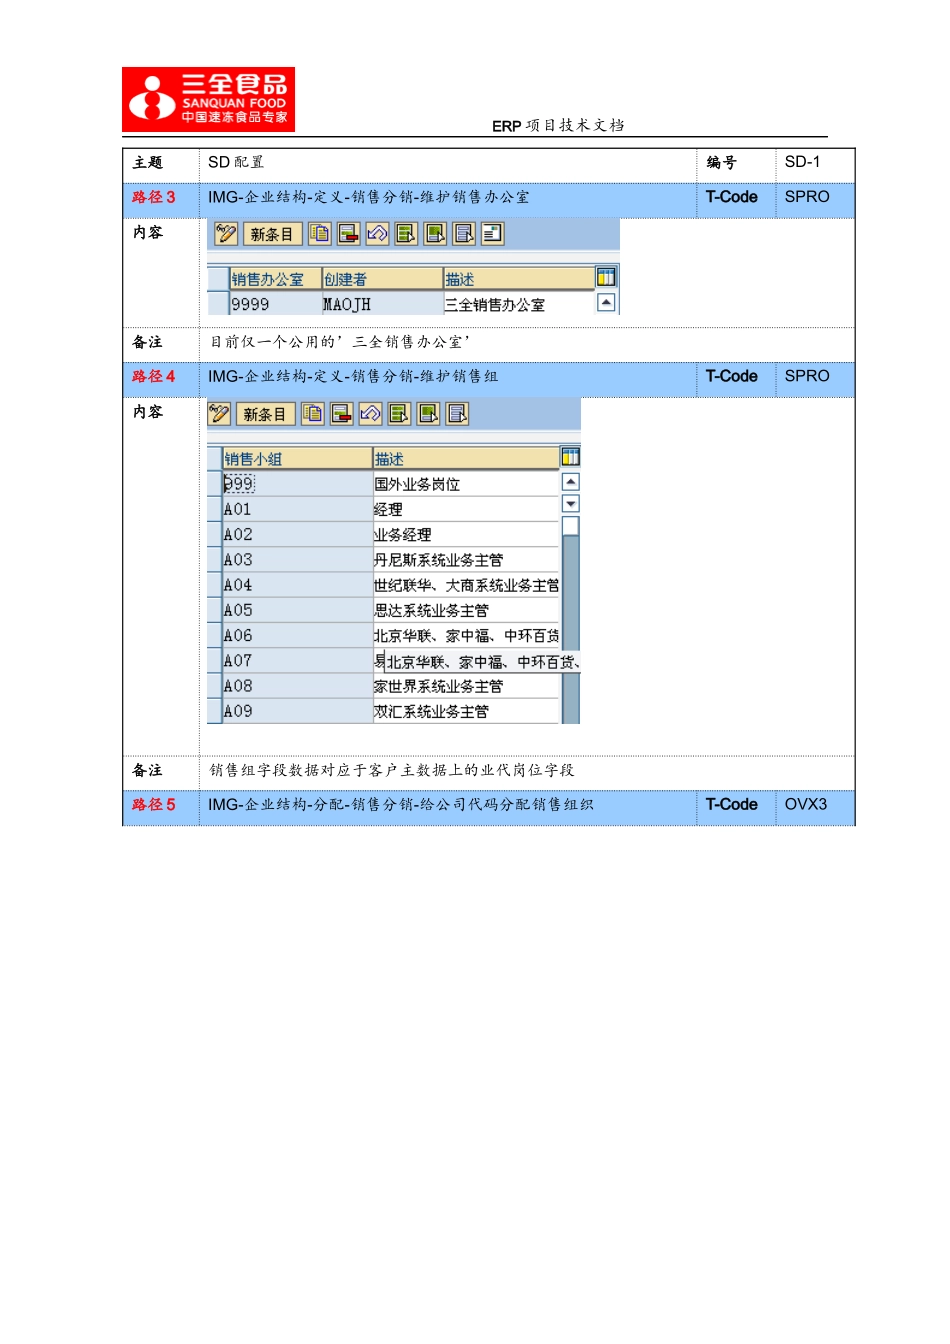Click Select Block icon in sales office toolbar
The height and width of the screenshot is (1344, 950).
pyautogui.click(x=435, y=234)
